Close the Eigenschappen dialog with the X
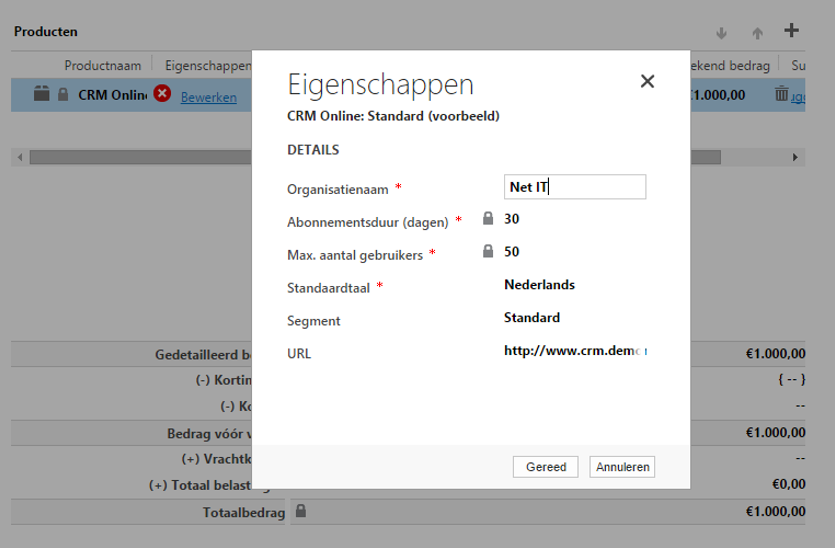Screen dimensions: 835x548 pyautogui.click(x=647, y=82)
